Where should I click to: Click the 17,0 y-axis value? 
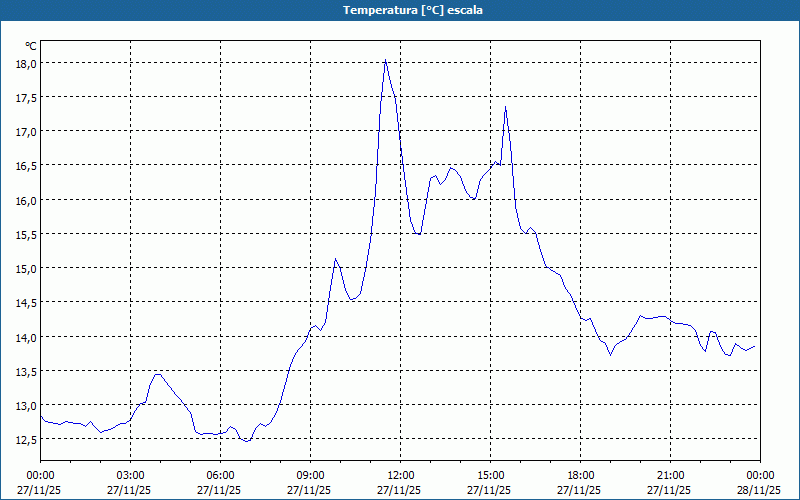pyautogui.click(x=26, y=132)
